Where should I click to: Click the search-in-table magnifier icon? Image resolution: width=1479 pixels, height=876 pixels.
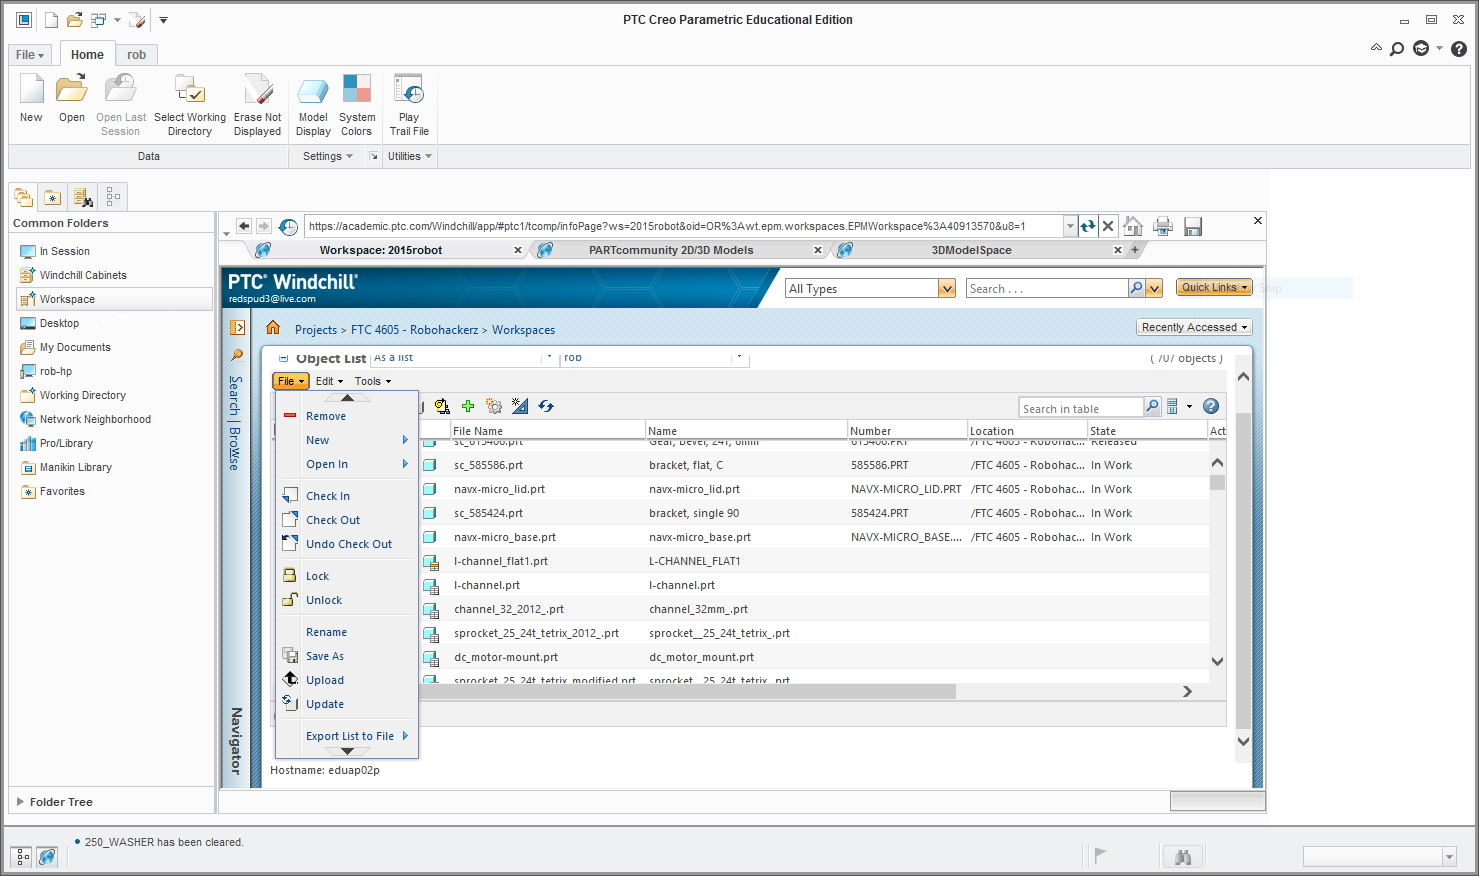(1153, 406)
